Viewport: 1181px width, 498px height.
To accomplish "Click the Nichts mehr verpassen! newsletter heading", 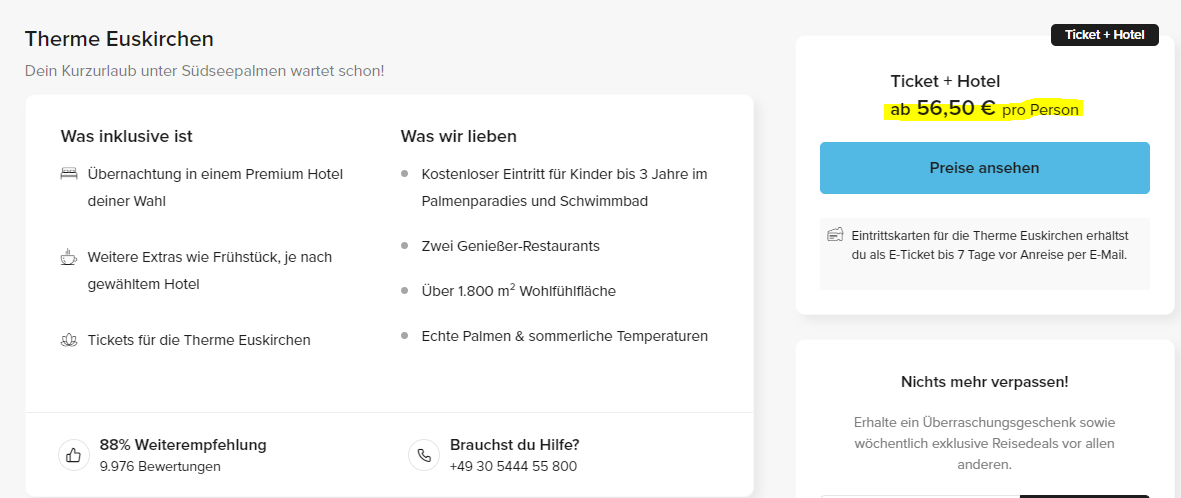I will coord(984,382).
